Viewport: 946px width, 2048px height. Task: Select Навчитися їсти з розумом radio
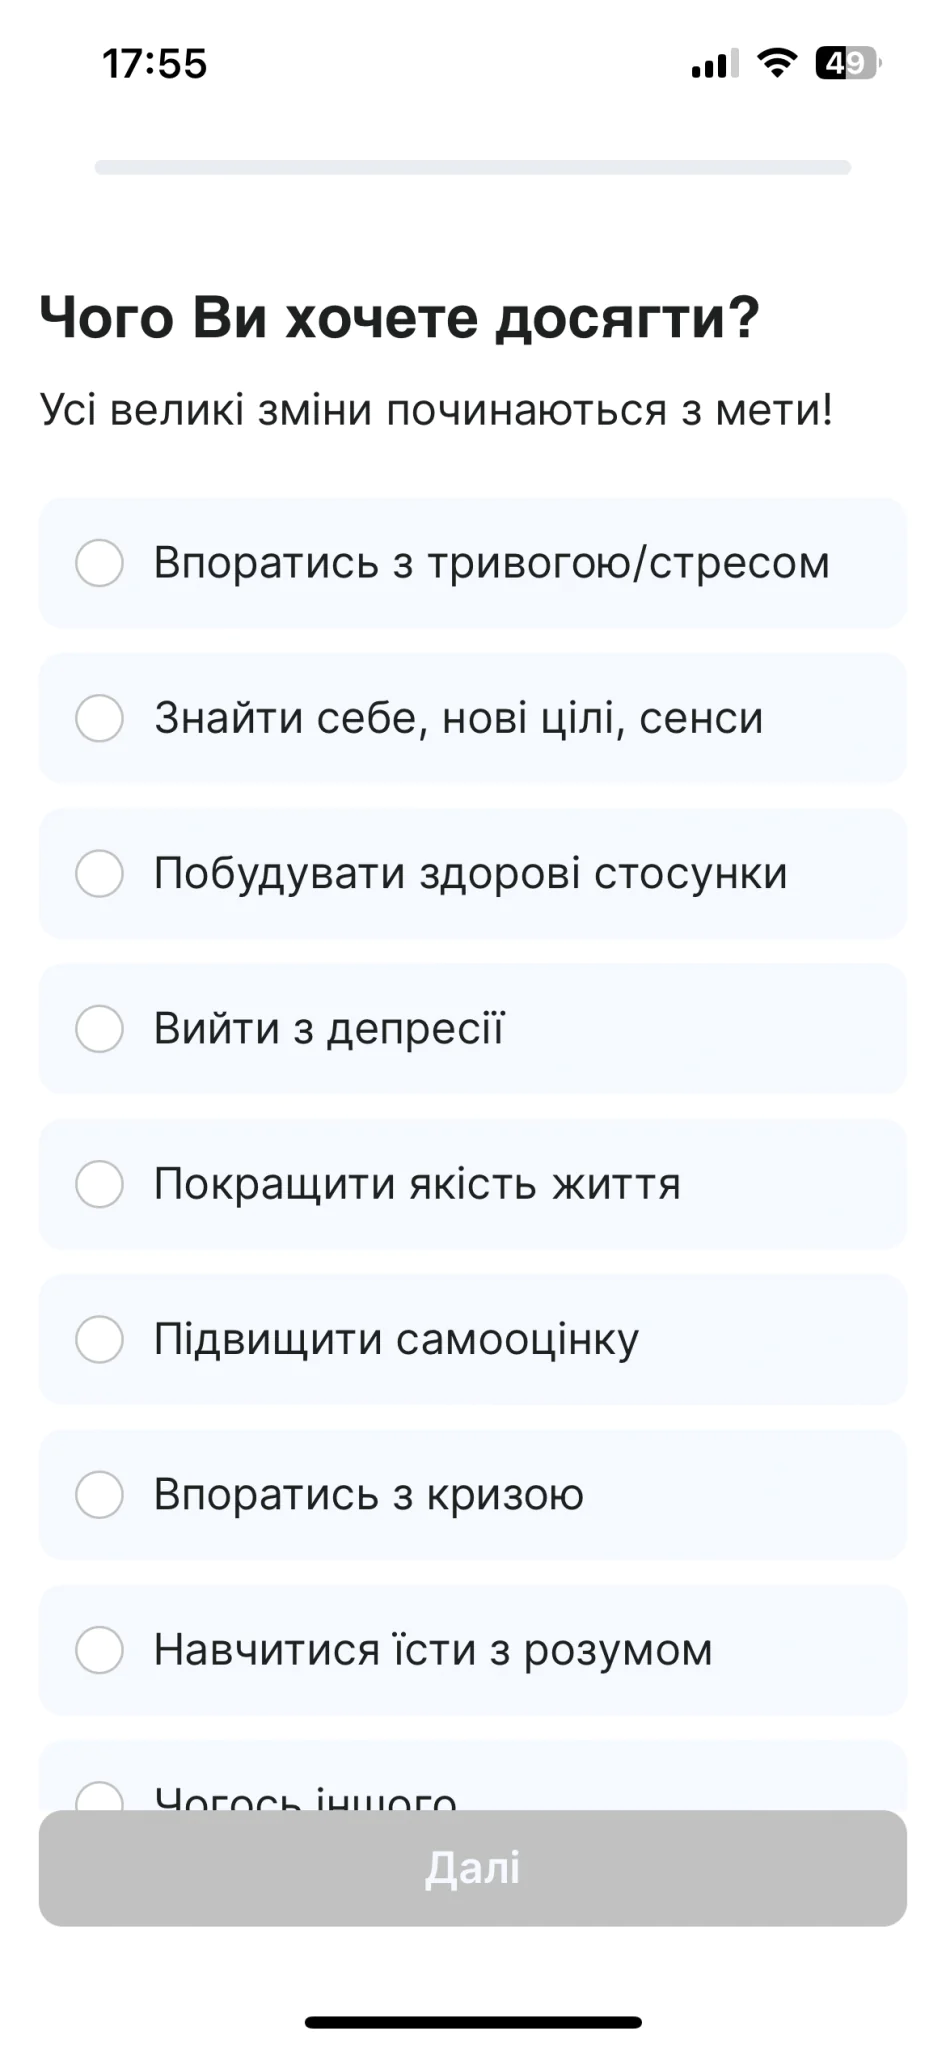(x=100, y=1650)
